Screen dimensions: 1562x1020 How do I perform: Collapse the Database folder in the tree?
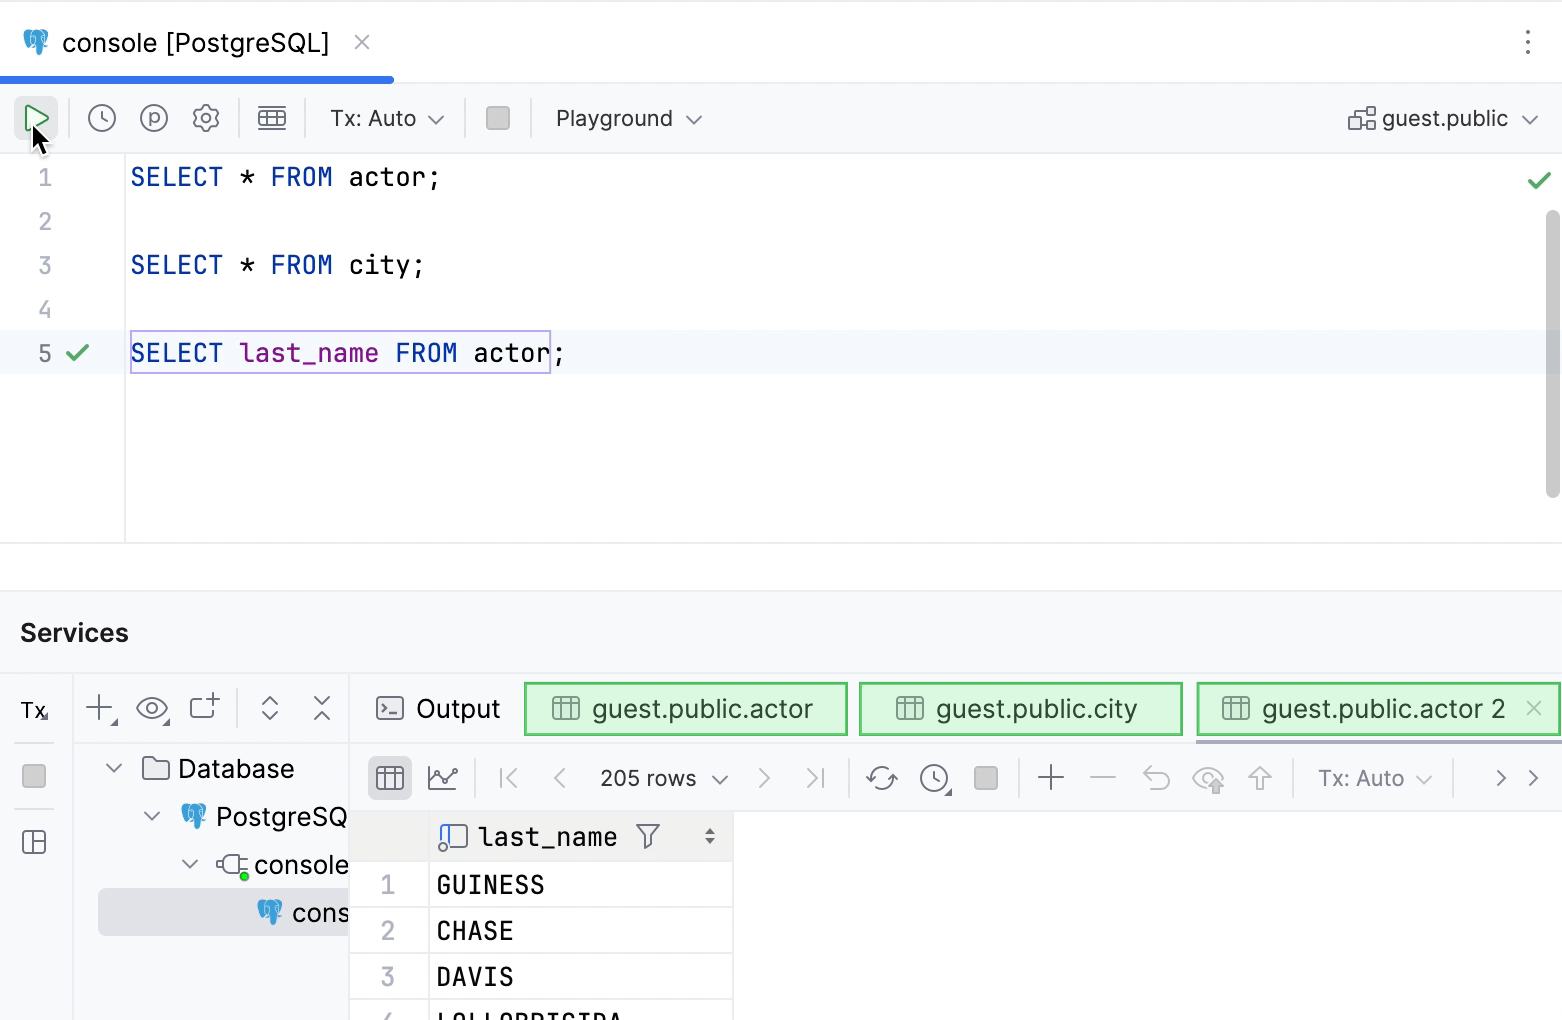tap(113, 768)
